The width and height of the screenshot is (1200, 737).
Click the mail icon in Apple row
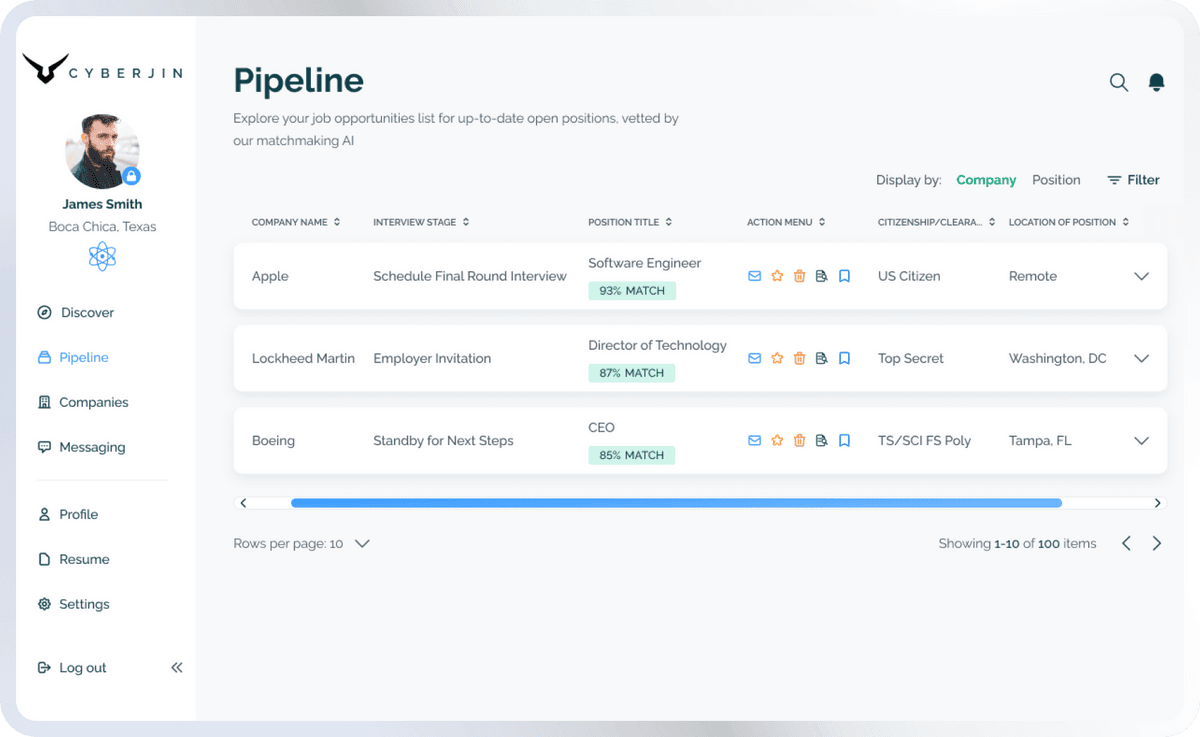click(x=755, y=276)
